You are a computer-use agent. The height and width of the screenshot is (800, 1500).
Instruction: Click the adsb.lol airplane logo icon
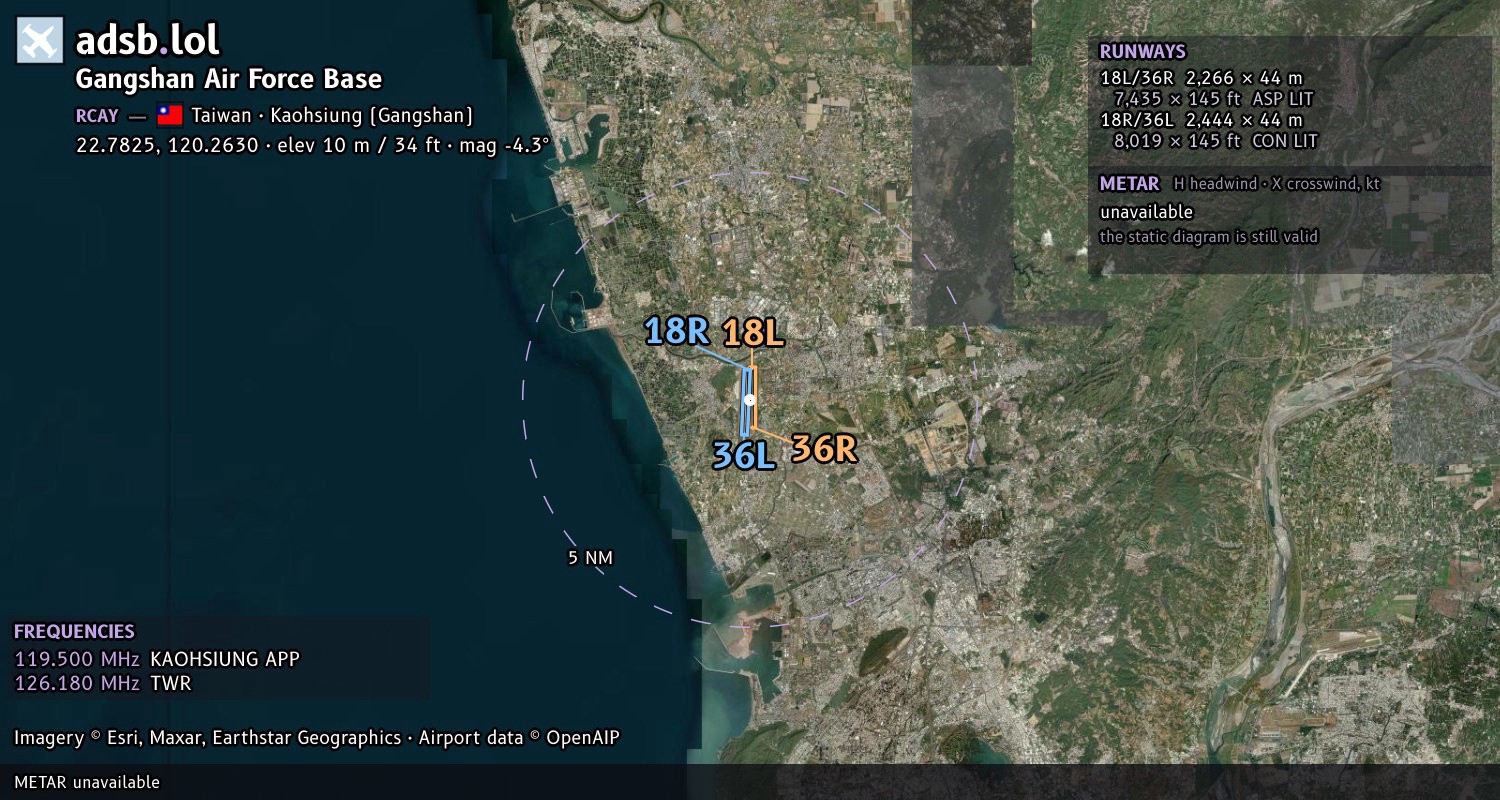pyautogui.click(x=40, y=40)
